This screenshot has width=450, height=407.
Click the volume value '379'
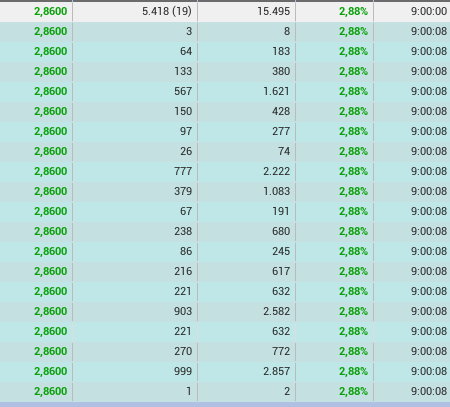pos(183,191)
